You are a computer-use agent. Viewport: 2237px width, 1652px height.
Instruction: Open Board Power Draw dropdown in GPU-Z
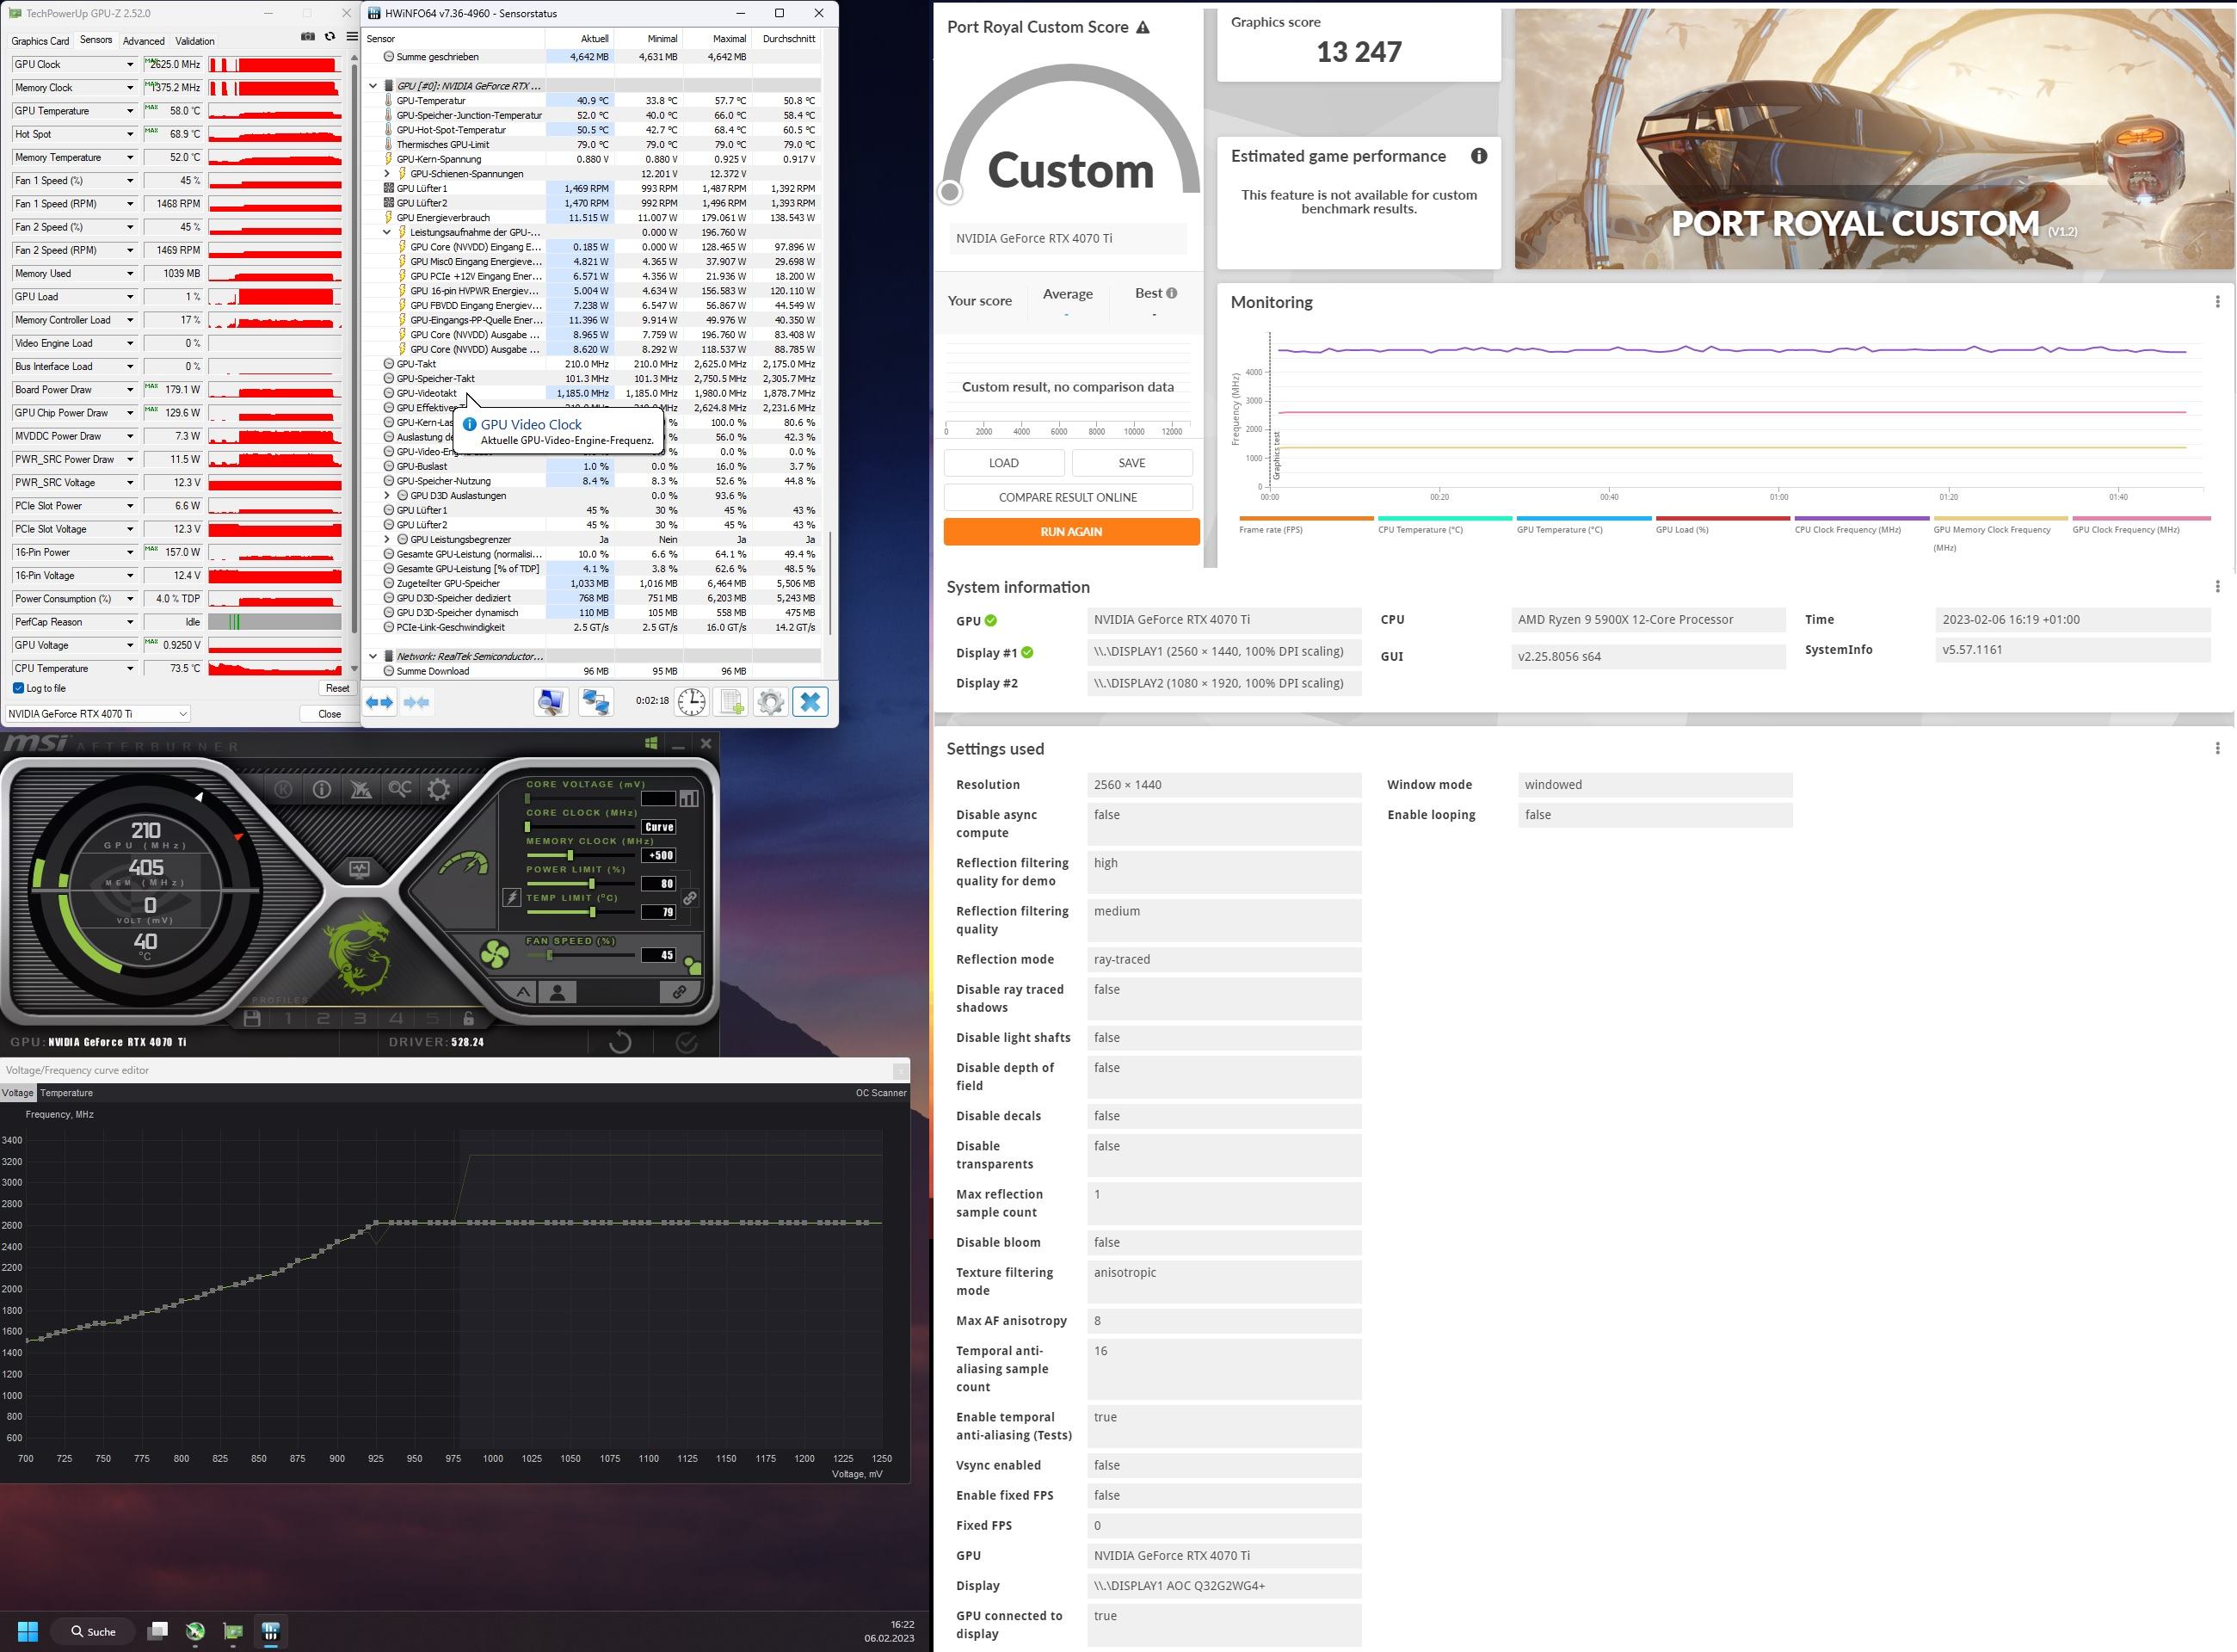point(130,390)
